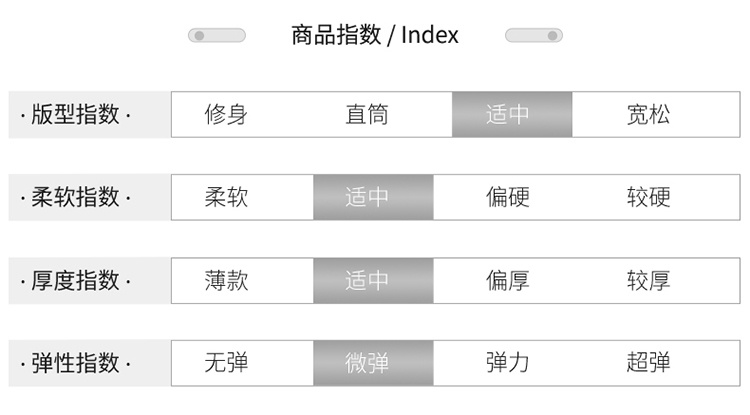
Task: Pick 无弹 elasticity option
Action: pyautogui.click(x=226, y=363)
